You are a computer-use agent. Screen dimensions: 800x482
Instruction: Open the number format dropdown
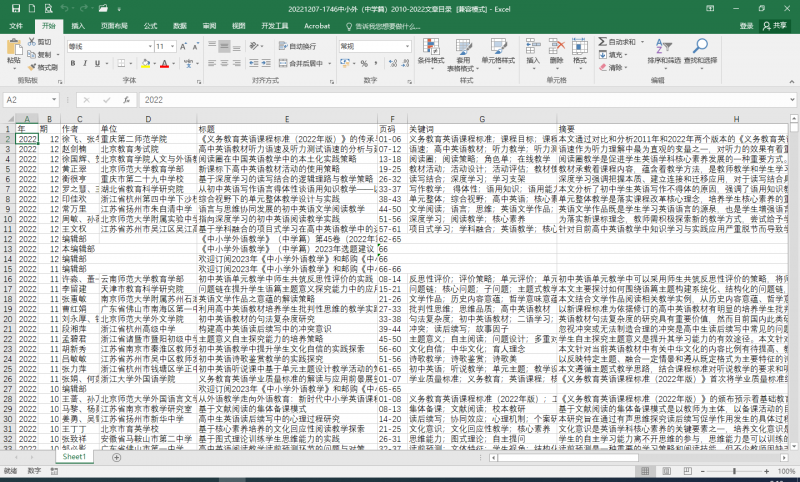pos(407,46)
